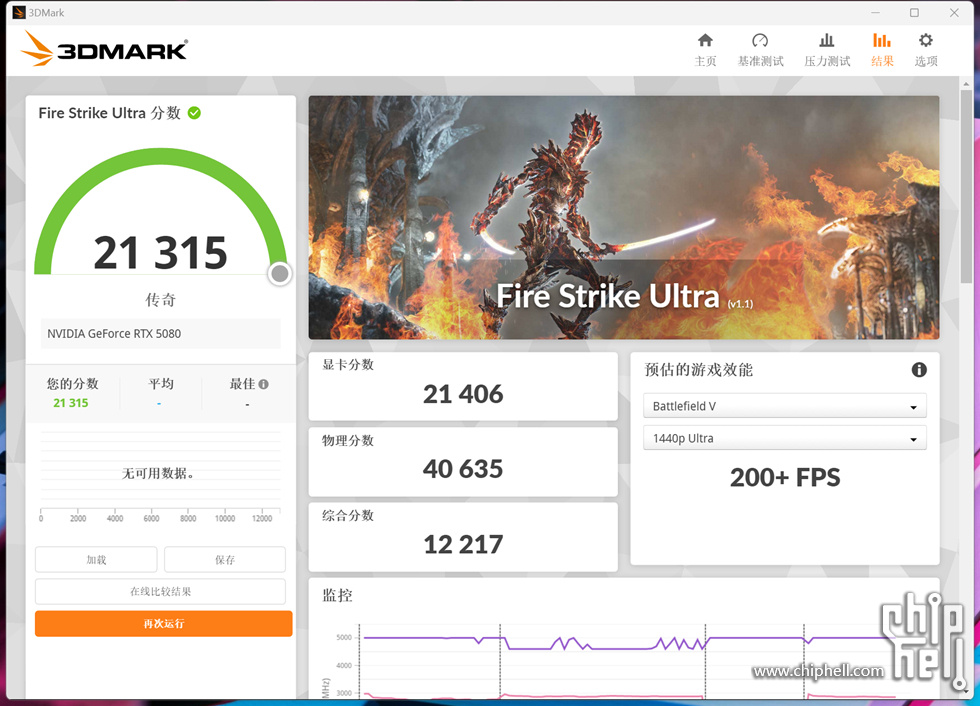Screen dimensions: 980x706
Task: Click the 传奇 legendary rating label
Action: click(x=161, y=300)
